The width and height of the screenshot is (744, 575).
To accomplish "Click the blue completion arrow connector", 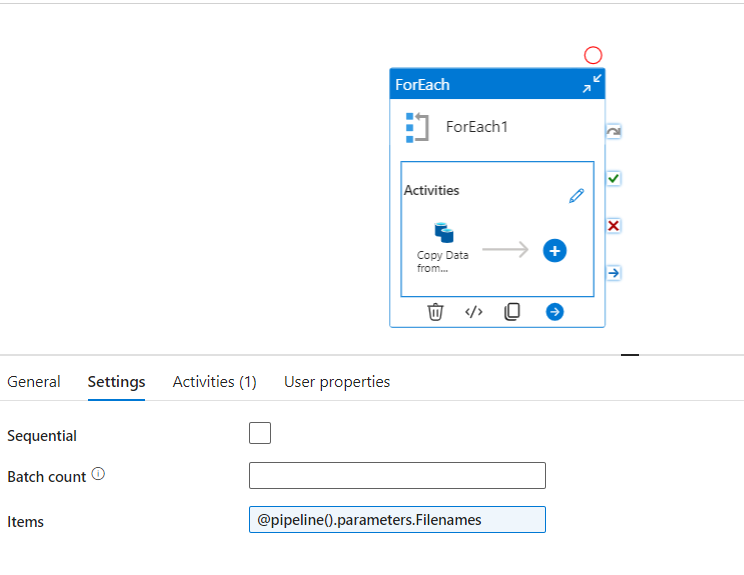I will (x=614, y=273).
